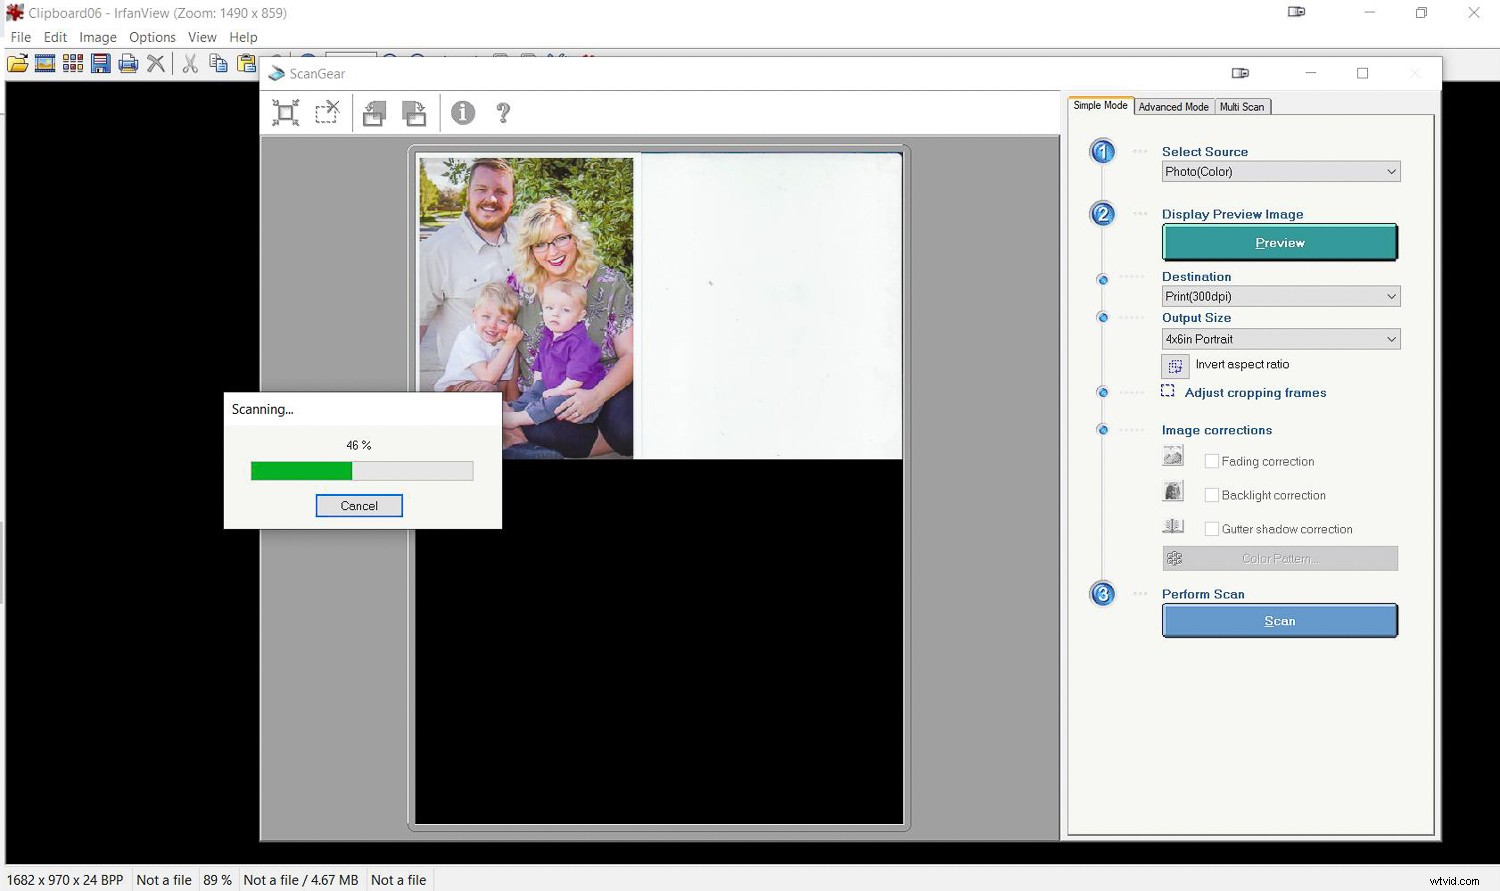Check Gutter shadow correction

pos(1211,528)
